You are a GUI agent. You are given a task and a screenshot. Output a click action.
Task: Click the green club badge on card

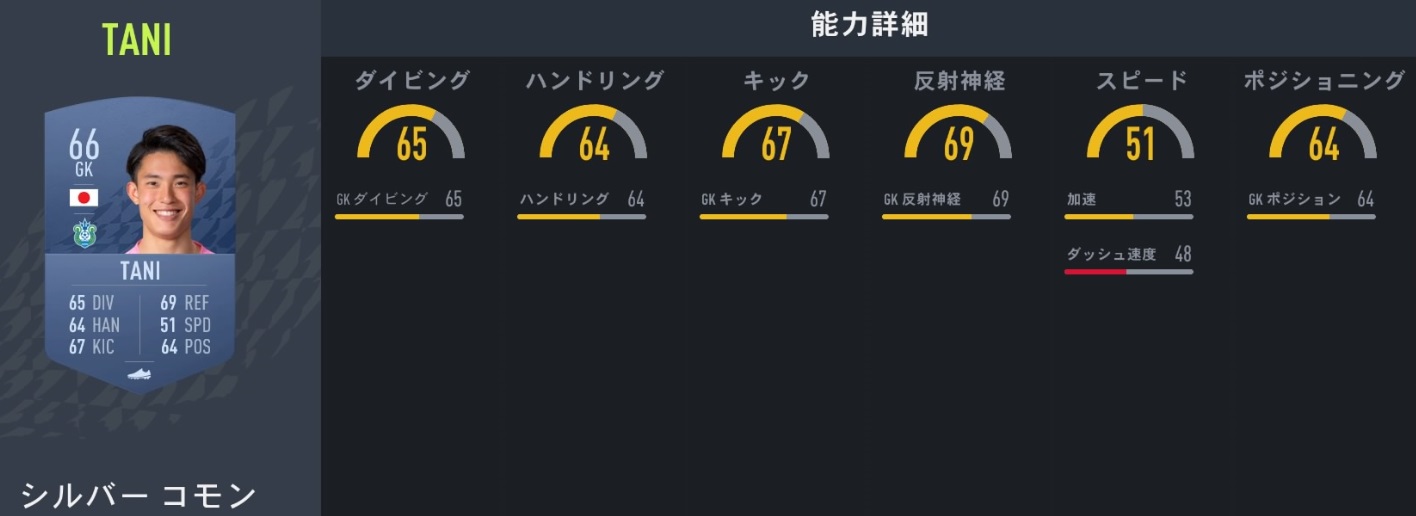click(83, 233)
